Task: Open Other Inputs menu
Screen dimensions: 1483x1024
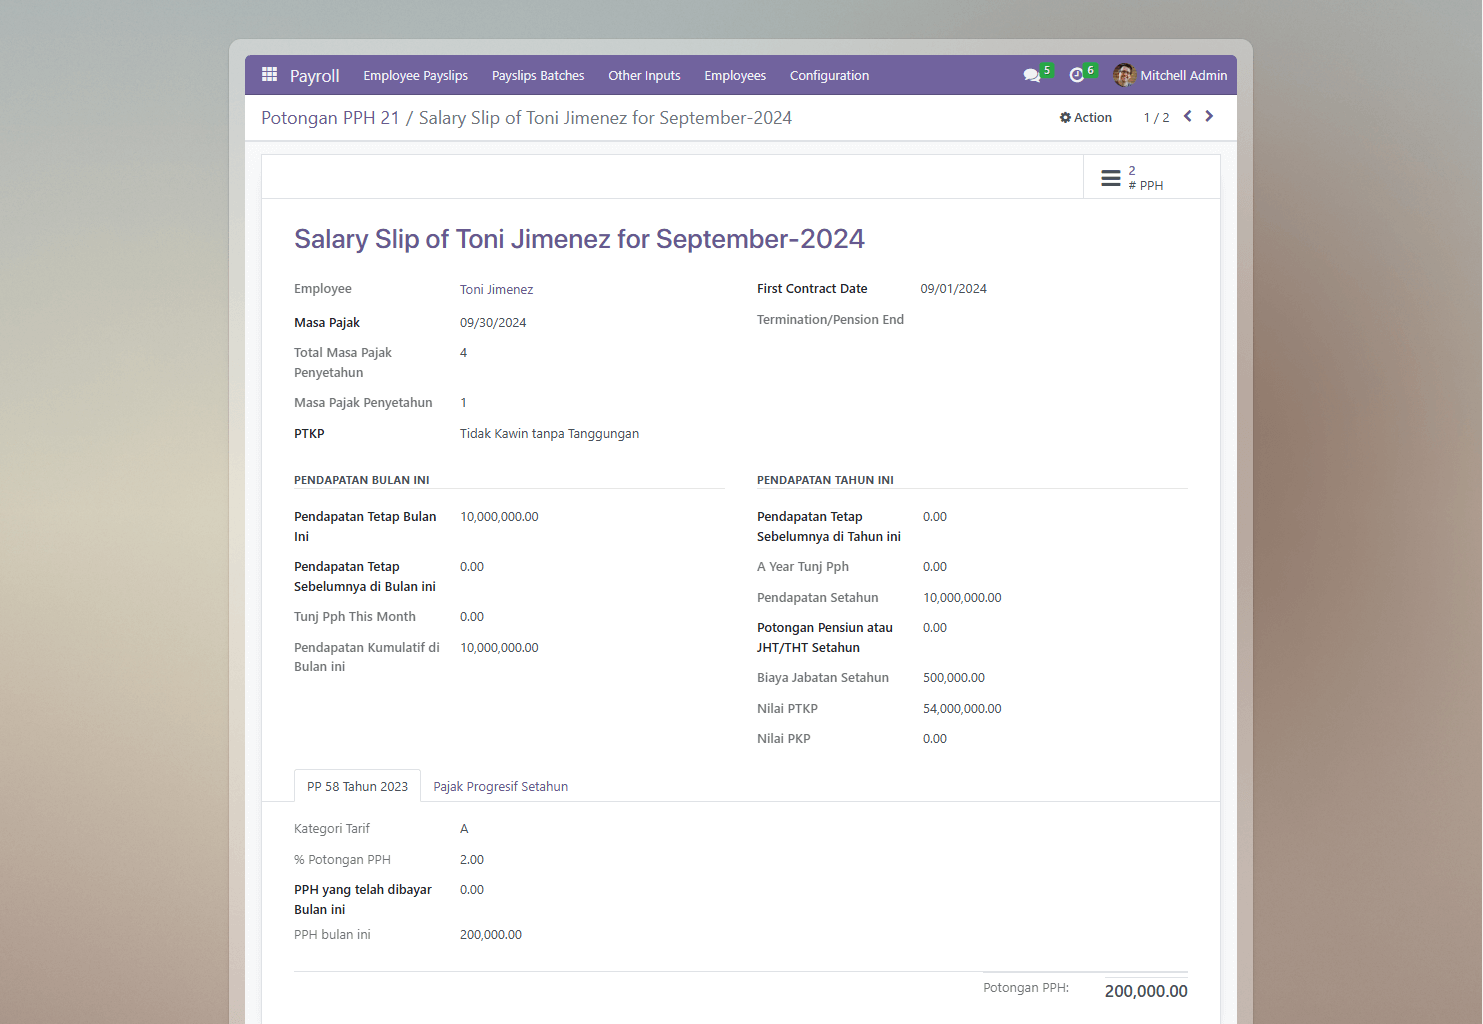Action: coord(644,75)
